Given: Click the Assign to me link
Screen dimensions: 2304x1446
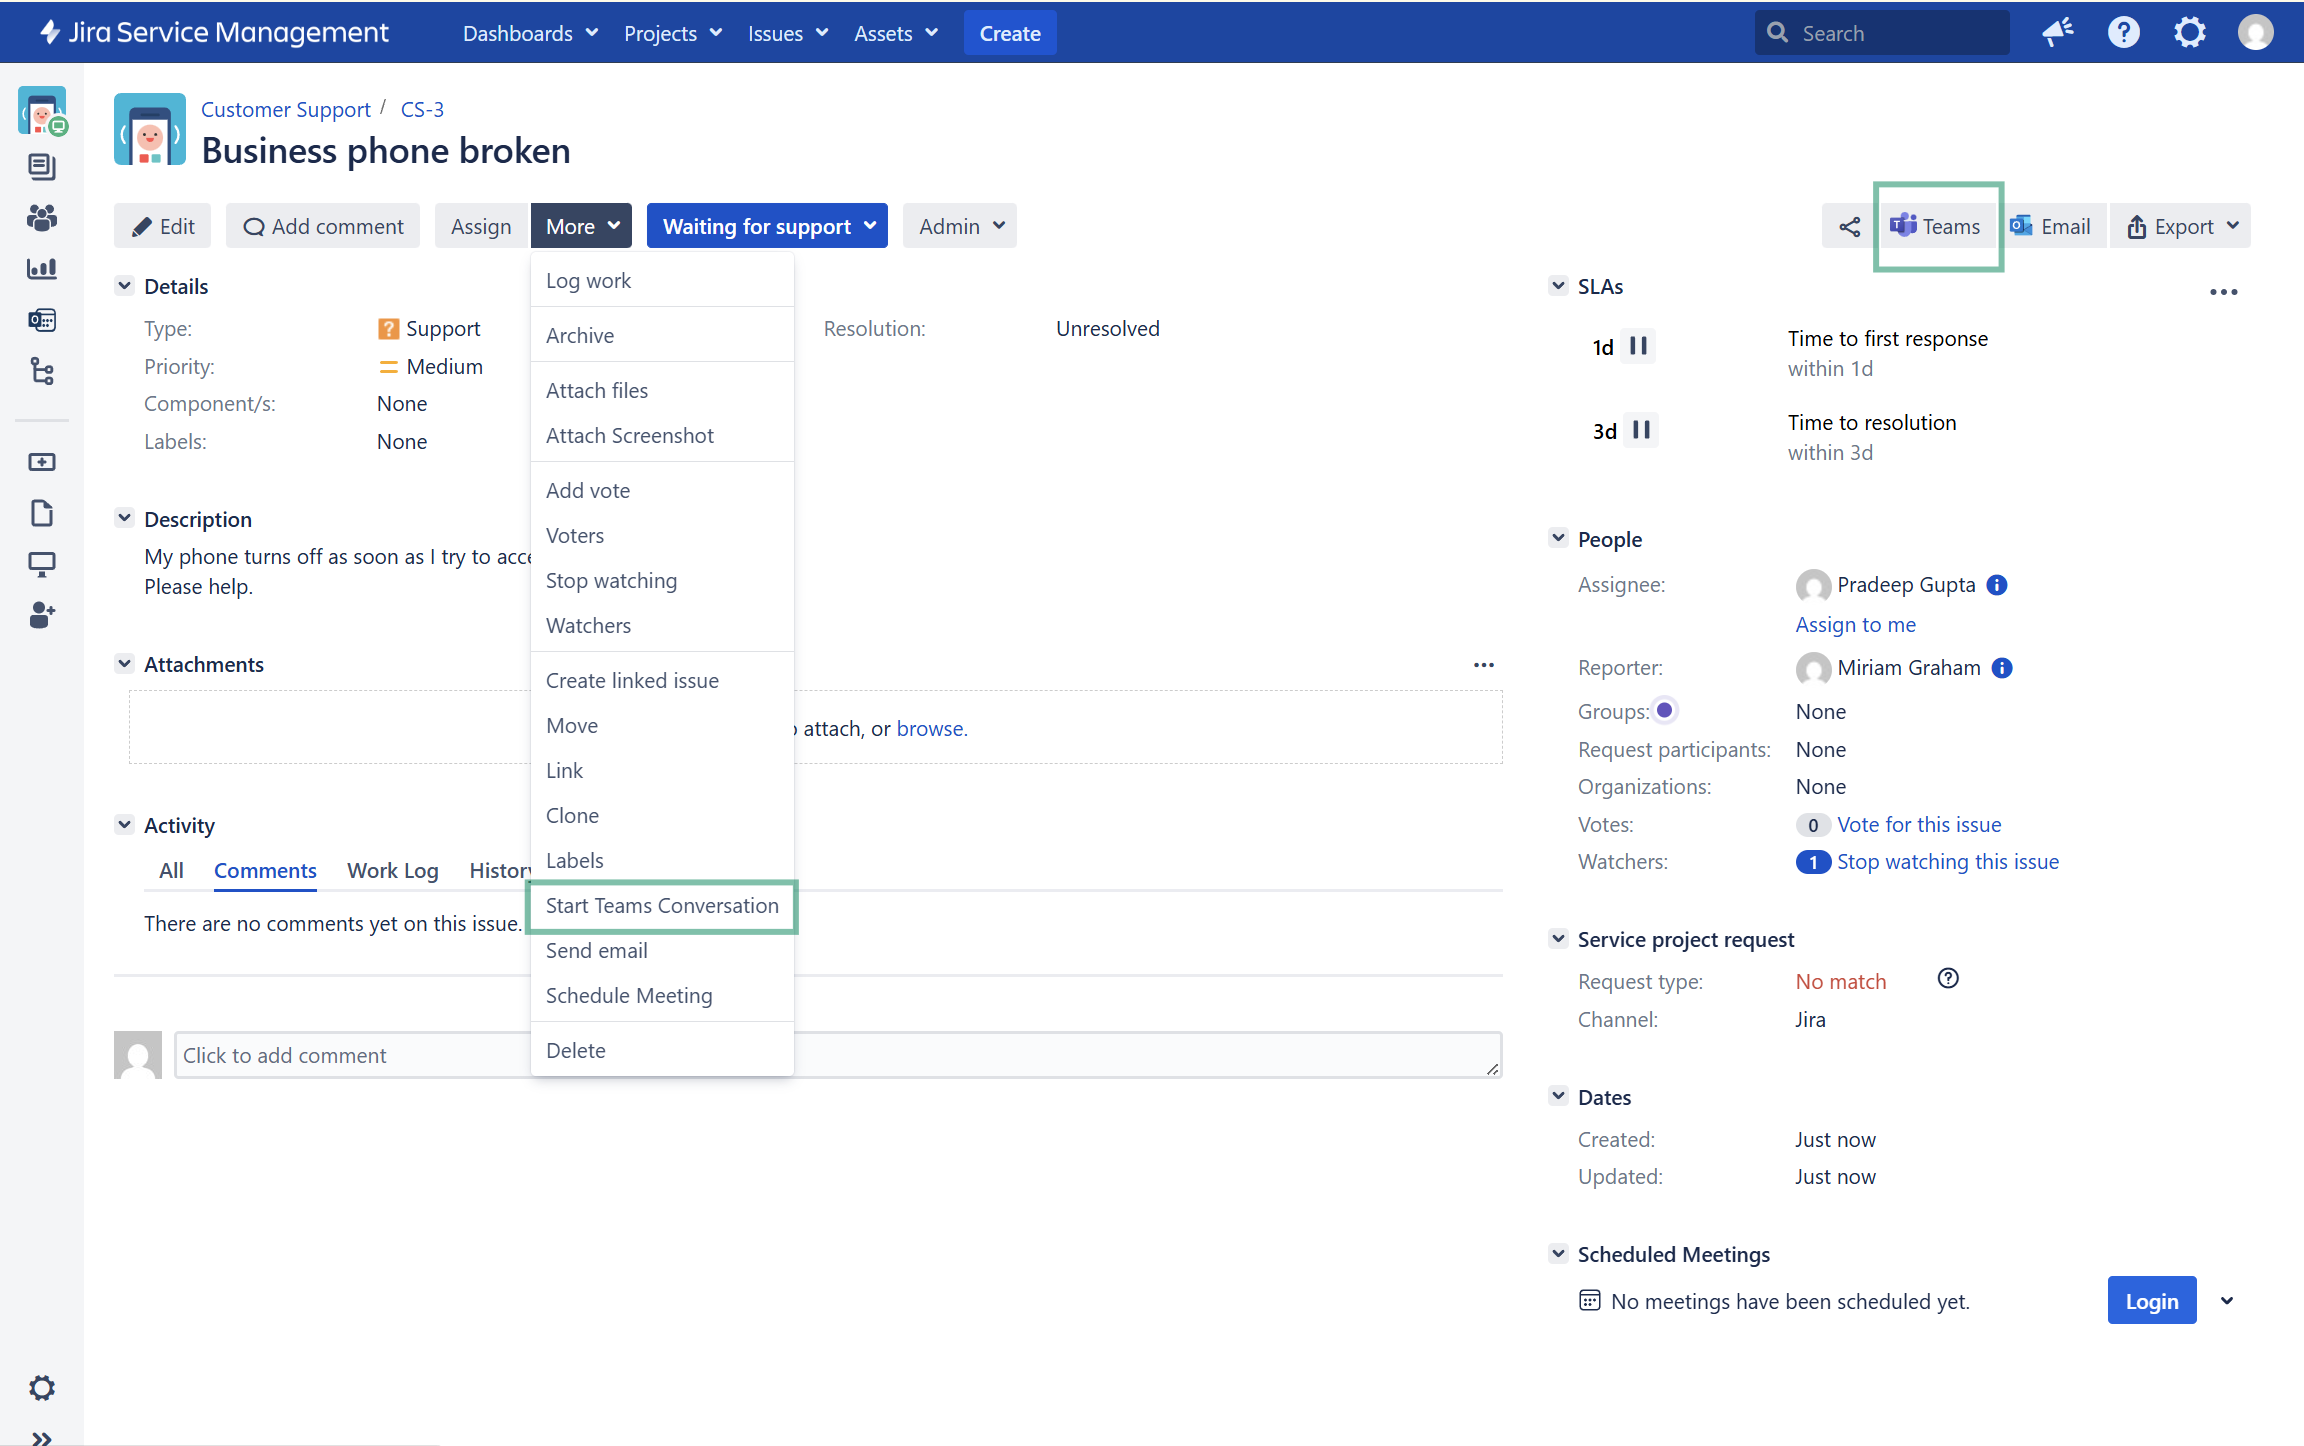Looking at the screenshot, I should pos(1855,625).
